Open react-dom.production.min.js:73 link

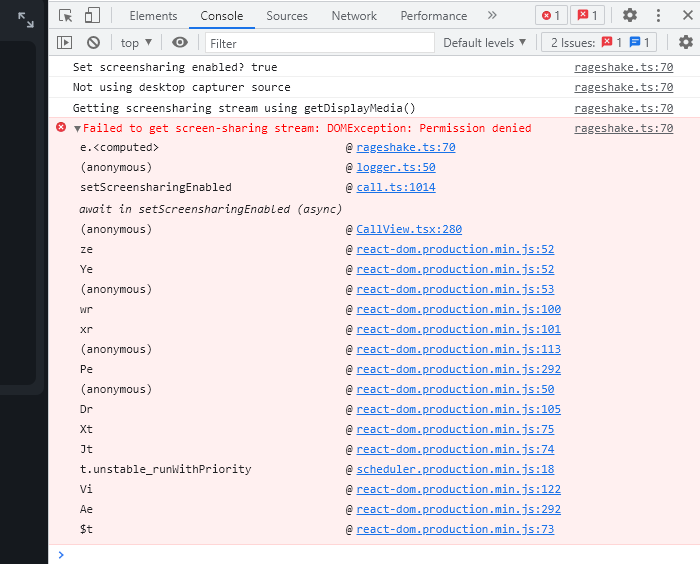455,530
